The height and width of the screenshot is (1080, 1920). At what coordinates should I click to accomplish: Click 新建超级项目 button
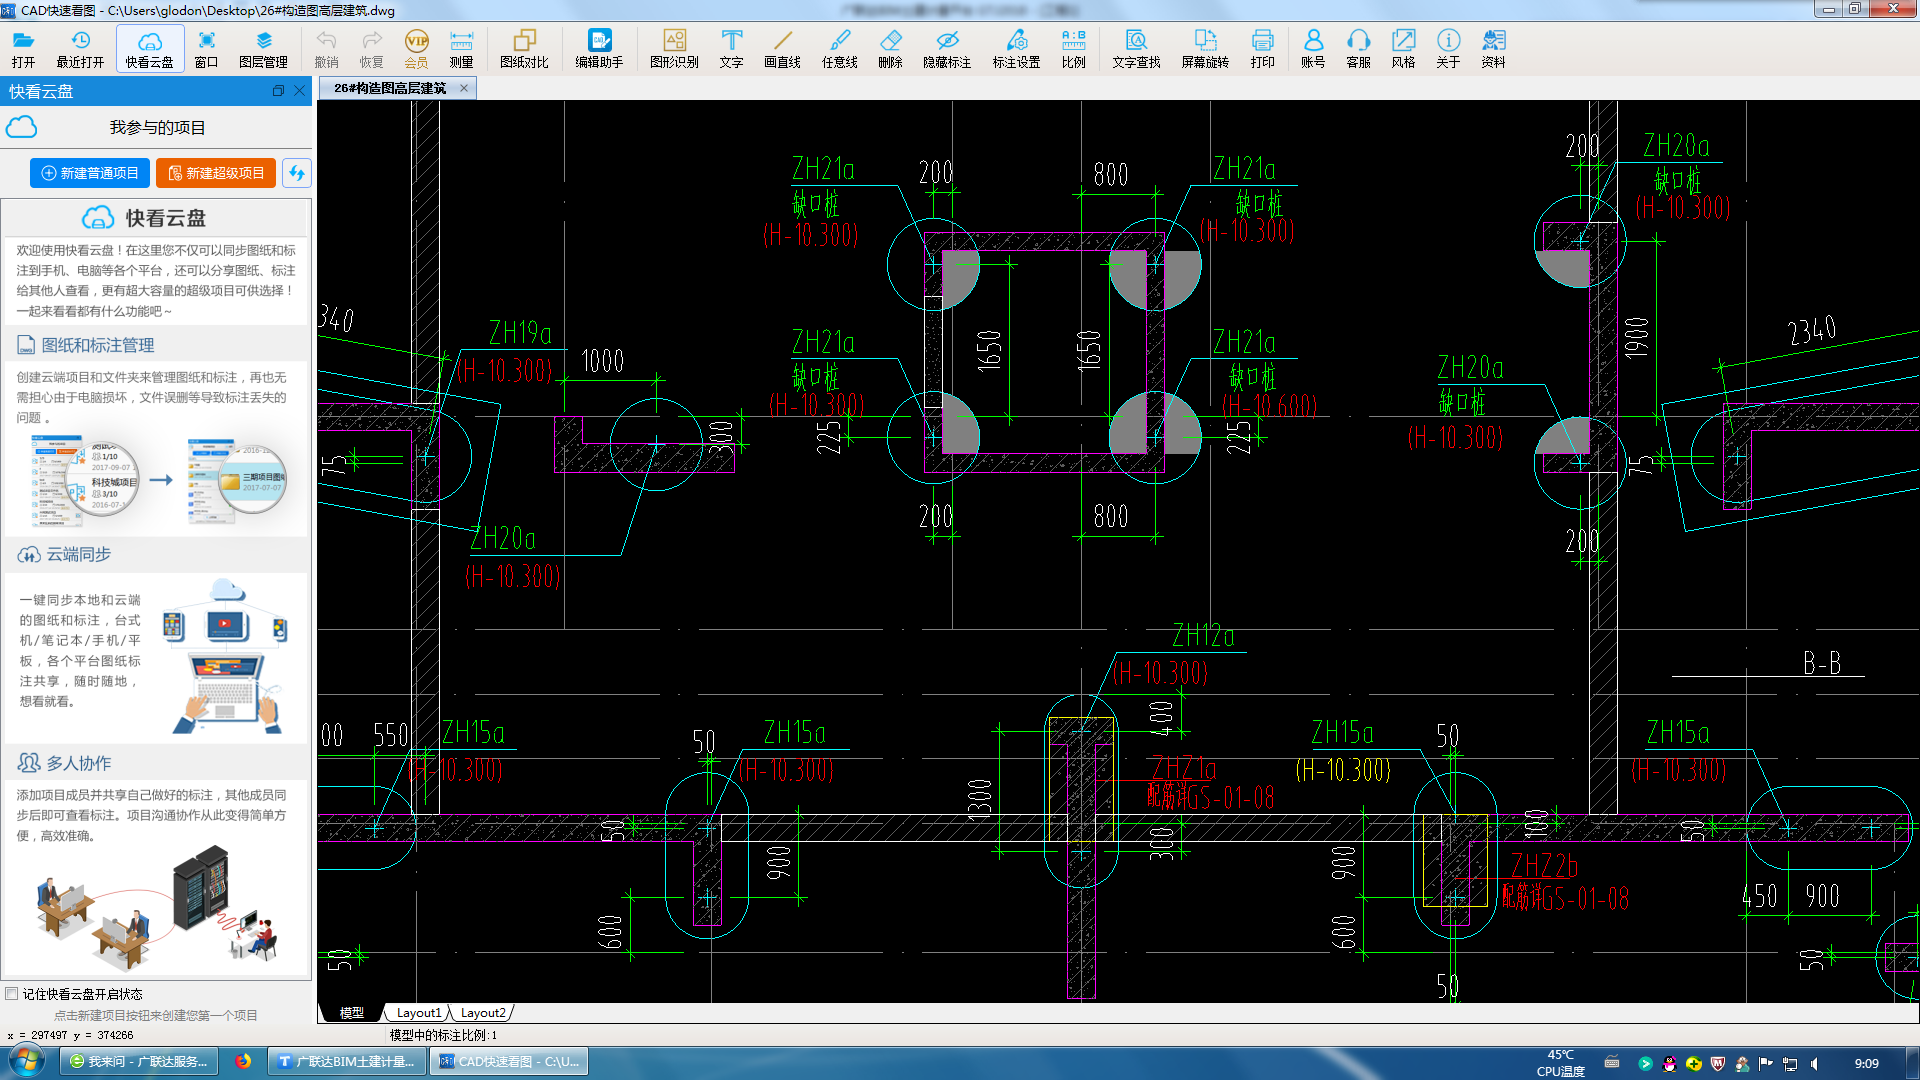click(x=216, y=173)
